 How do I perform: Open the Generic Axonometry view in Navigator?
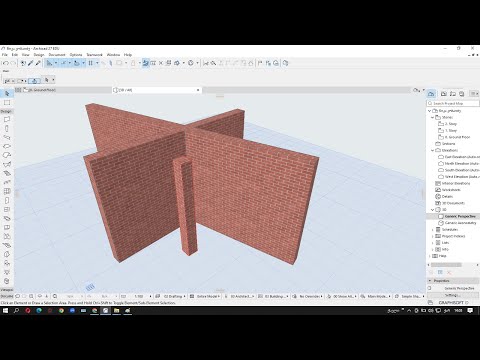[460, 223]
